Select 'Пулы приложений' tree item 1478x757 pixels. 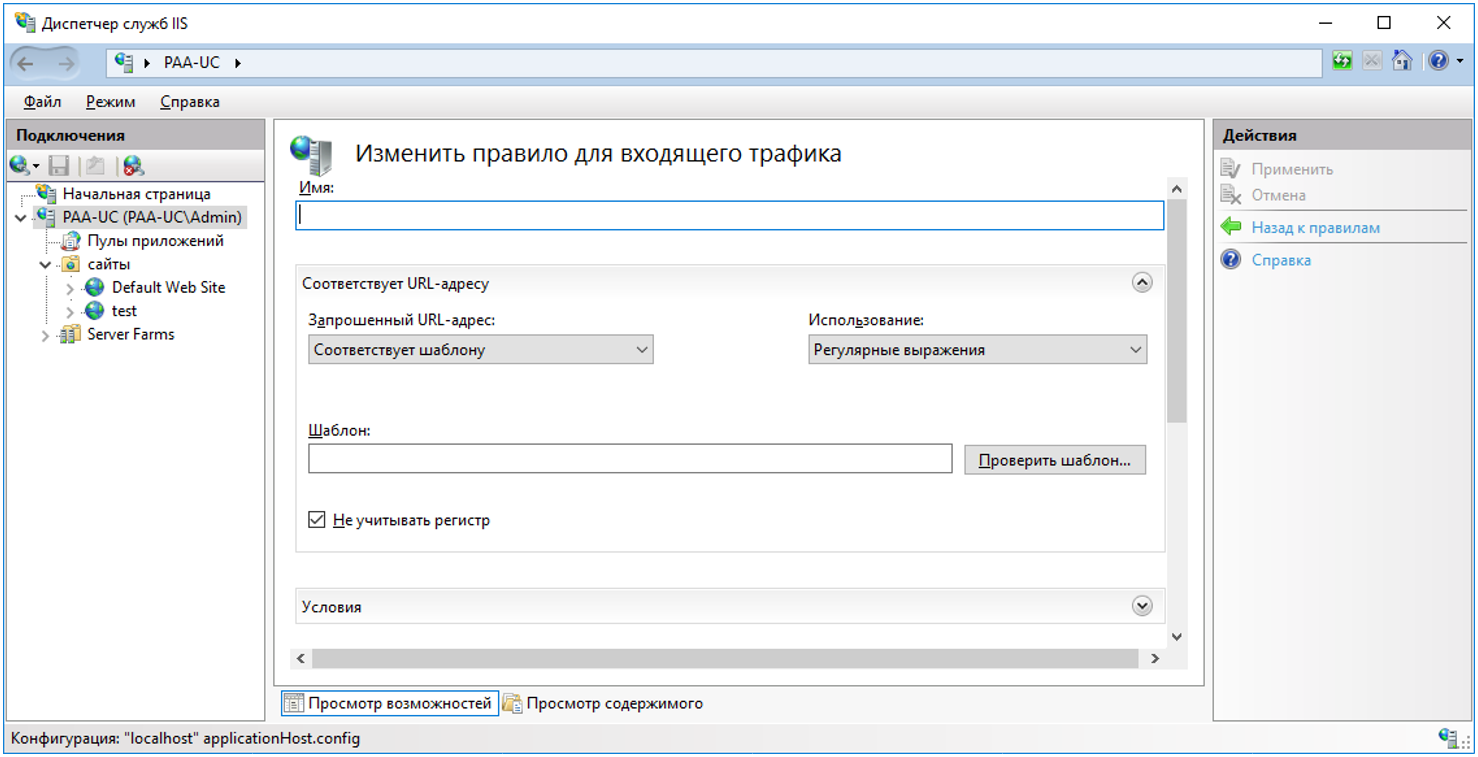click(155, 241)
